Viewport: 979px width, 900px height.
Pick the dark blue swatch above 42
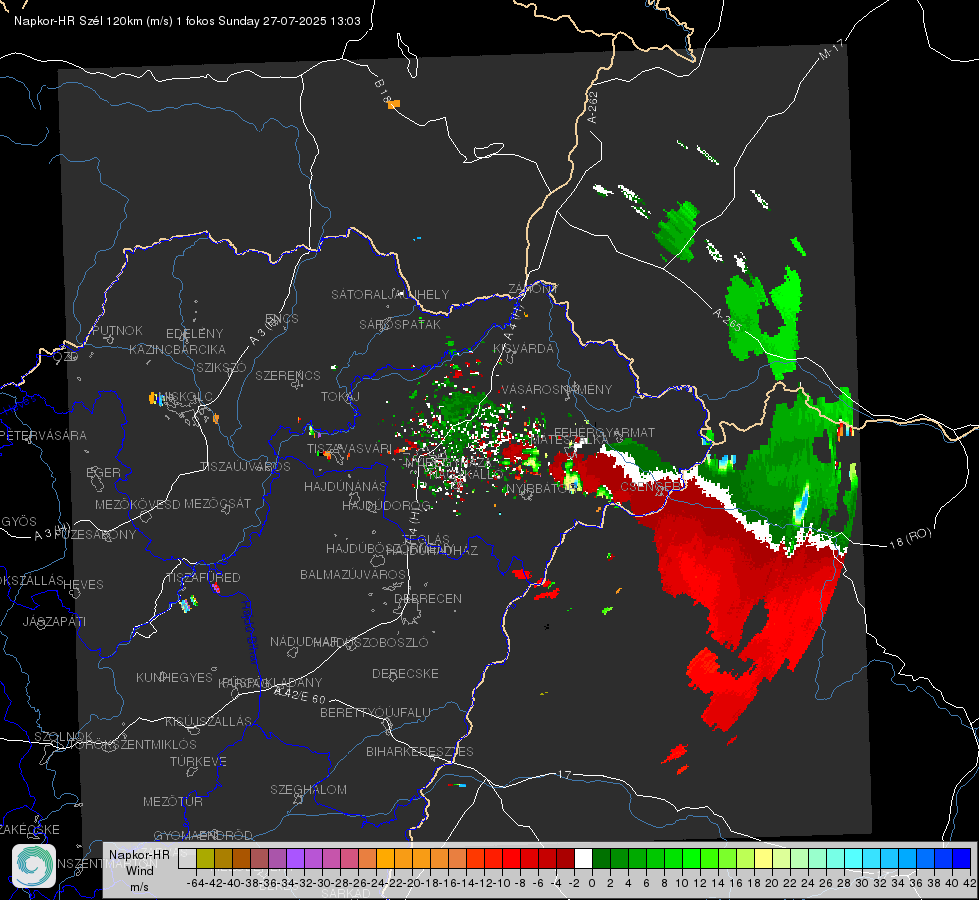point(962,859)
